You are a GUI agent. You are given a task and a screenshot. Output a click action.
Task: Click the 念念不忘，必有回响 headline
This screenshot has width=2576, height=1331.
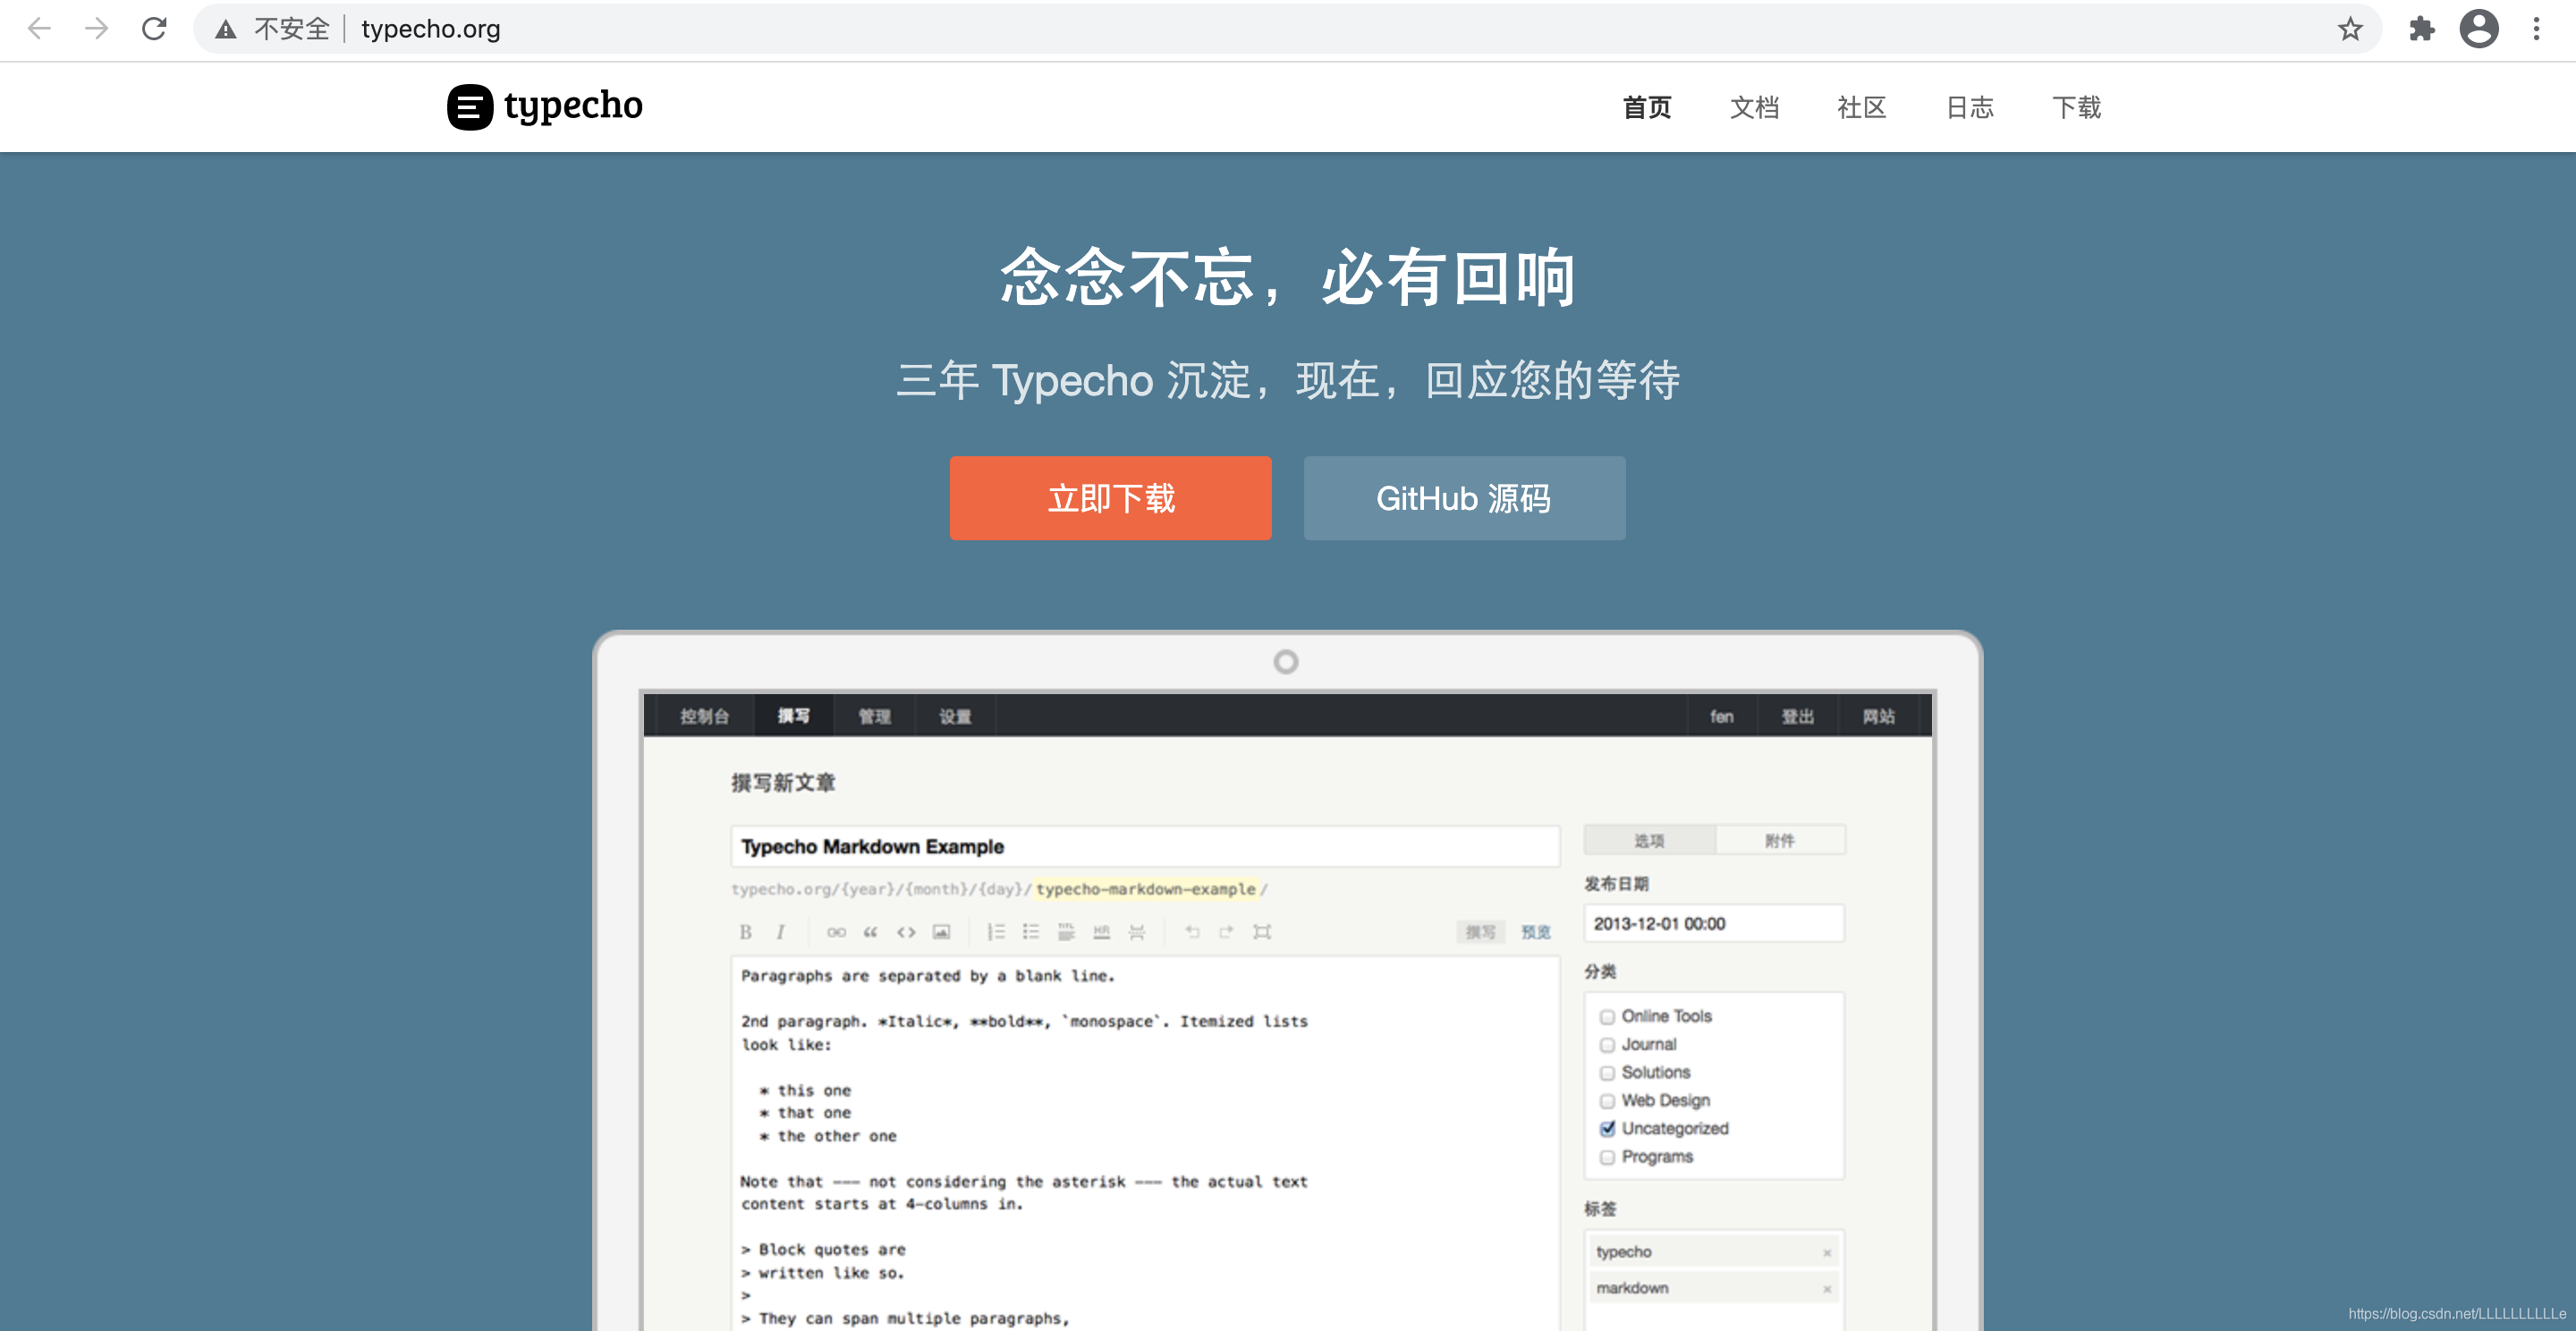(1288, 277)
